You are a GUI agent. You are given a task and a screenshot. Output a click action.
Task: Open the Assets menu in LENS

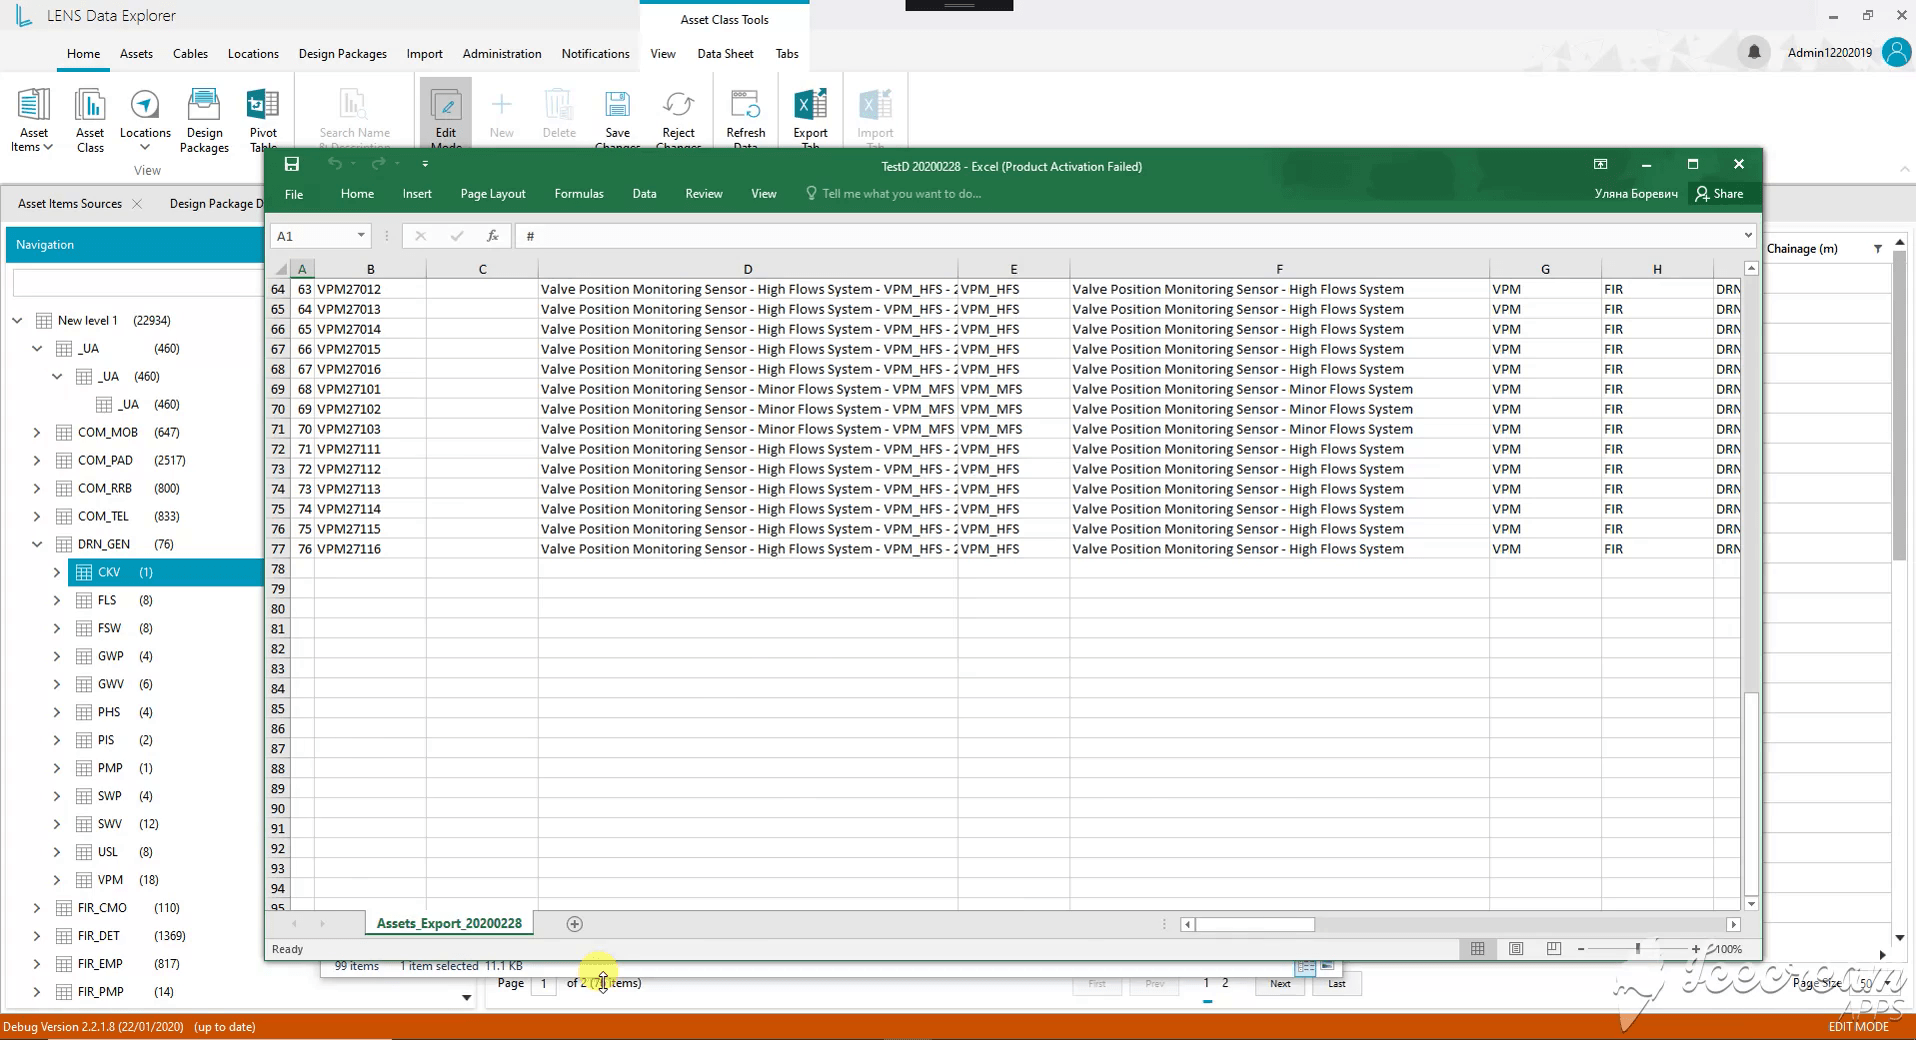[136, 54]
